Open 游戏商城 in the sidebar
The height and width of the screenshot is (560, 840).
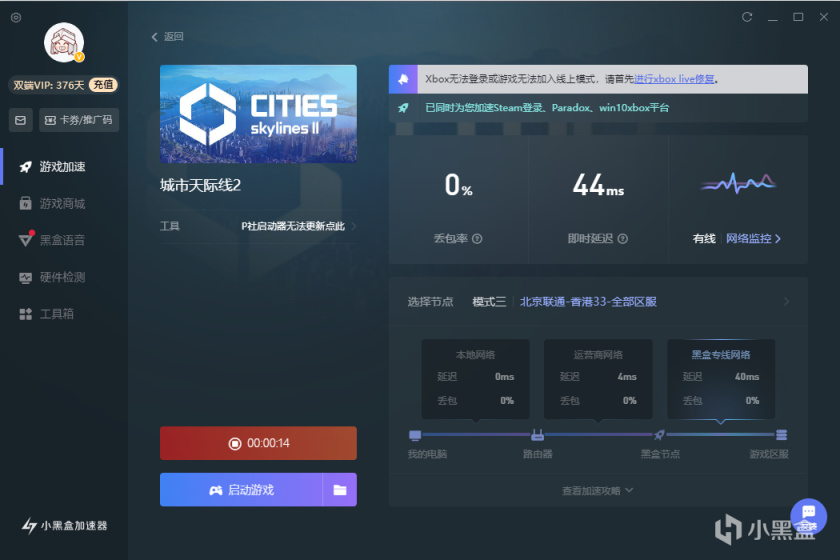click(x=64, y=204)
